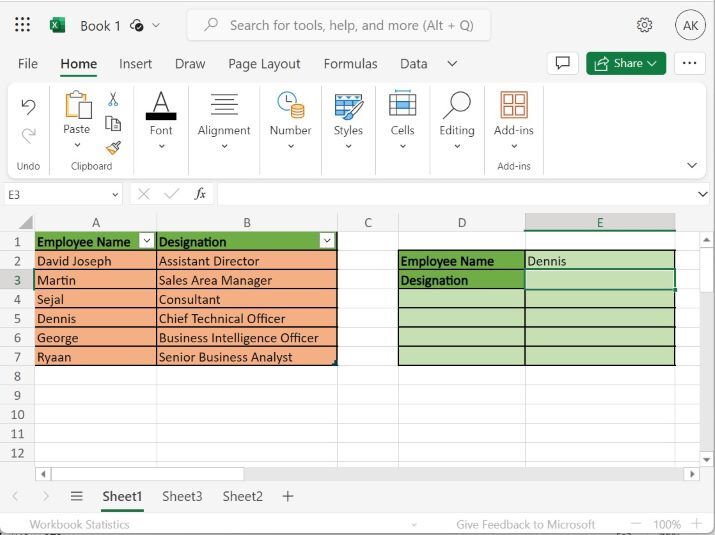Switch to the Draw tab

(x=190, y=63)
